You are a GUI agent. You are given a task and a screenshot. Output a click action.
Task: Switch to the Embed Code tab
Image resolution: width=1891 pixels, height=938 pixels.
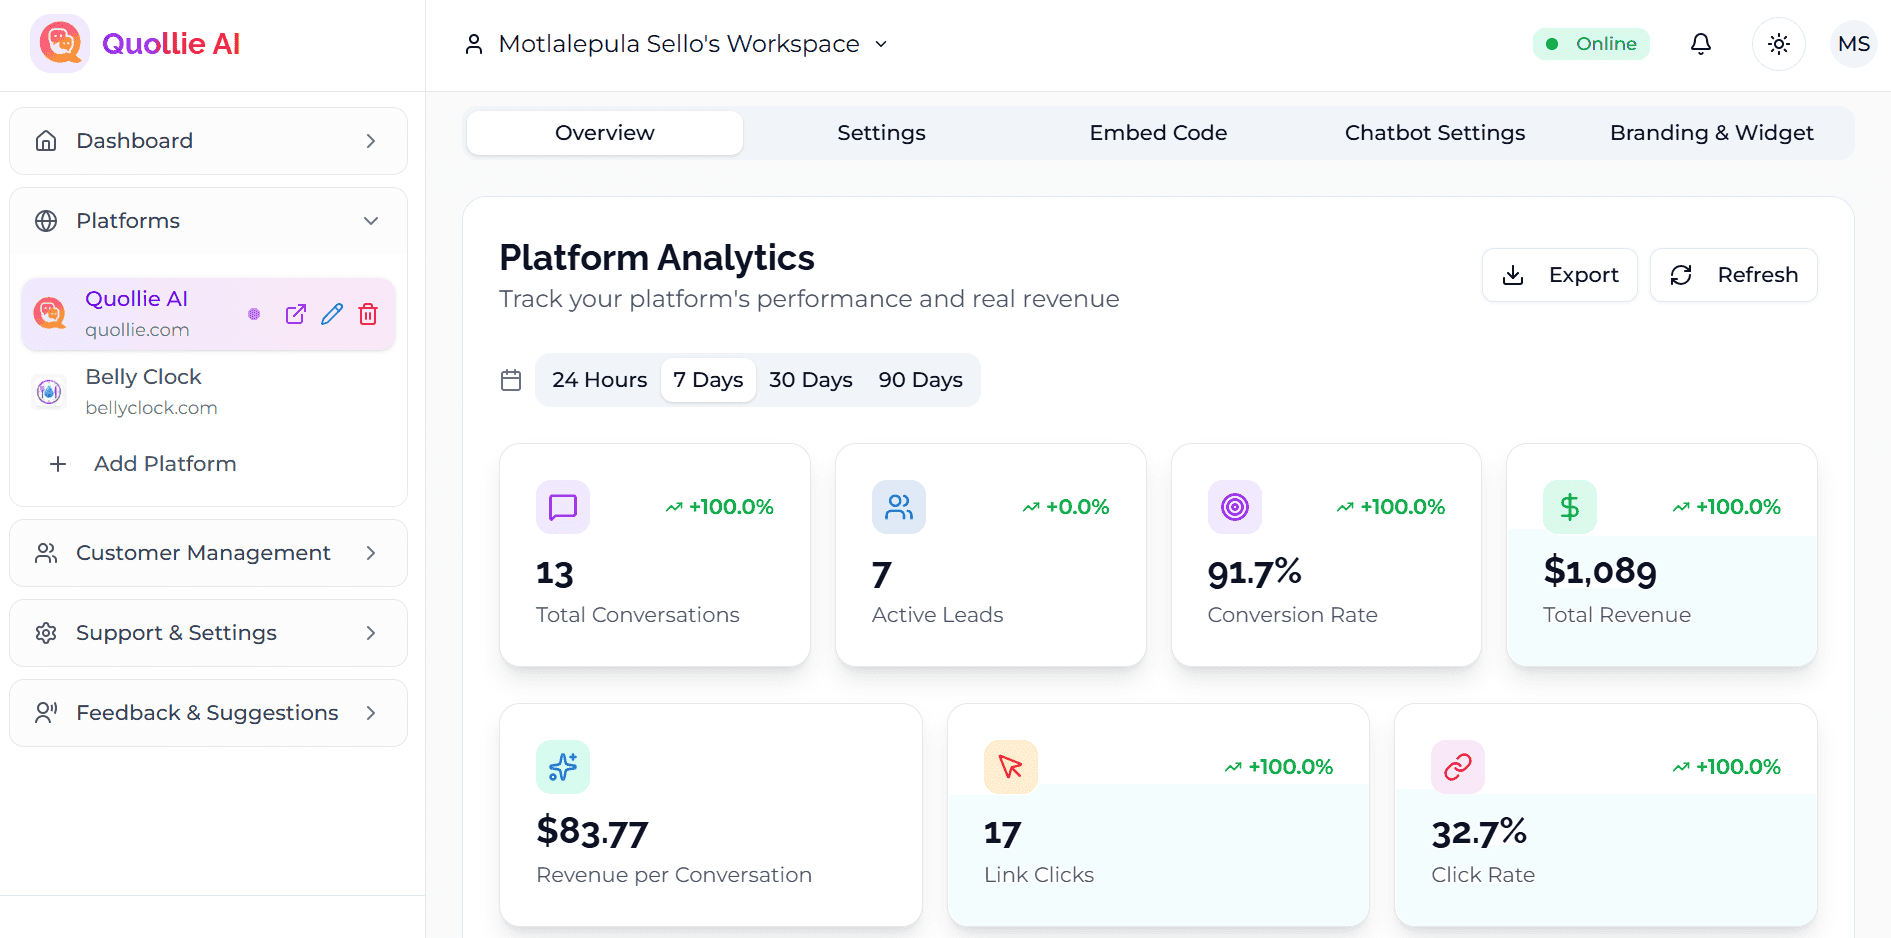pyautogui.click(x=1158, y=132)
